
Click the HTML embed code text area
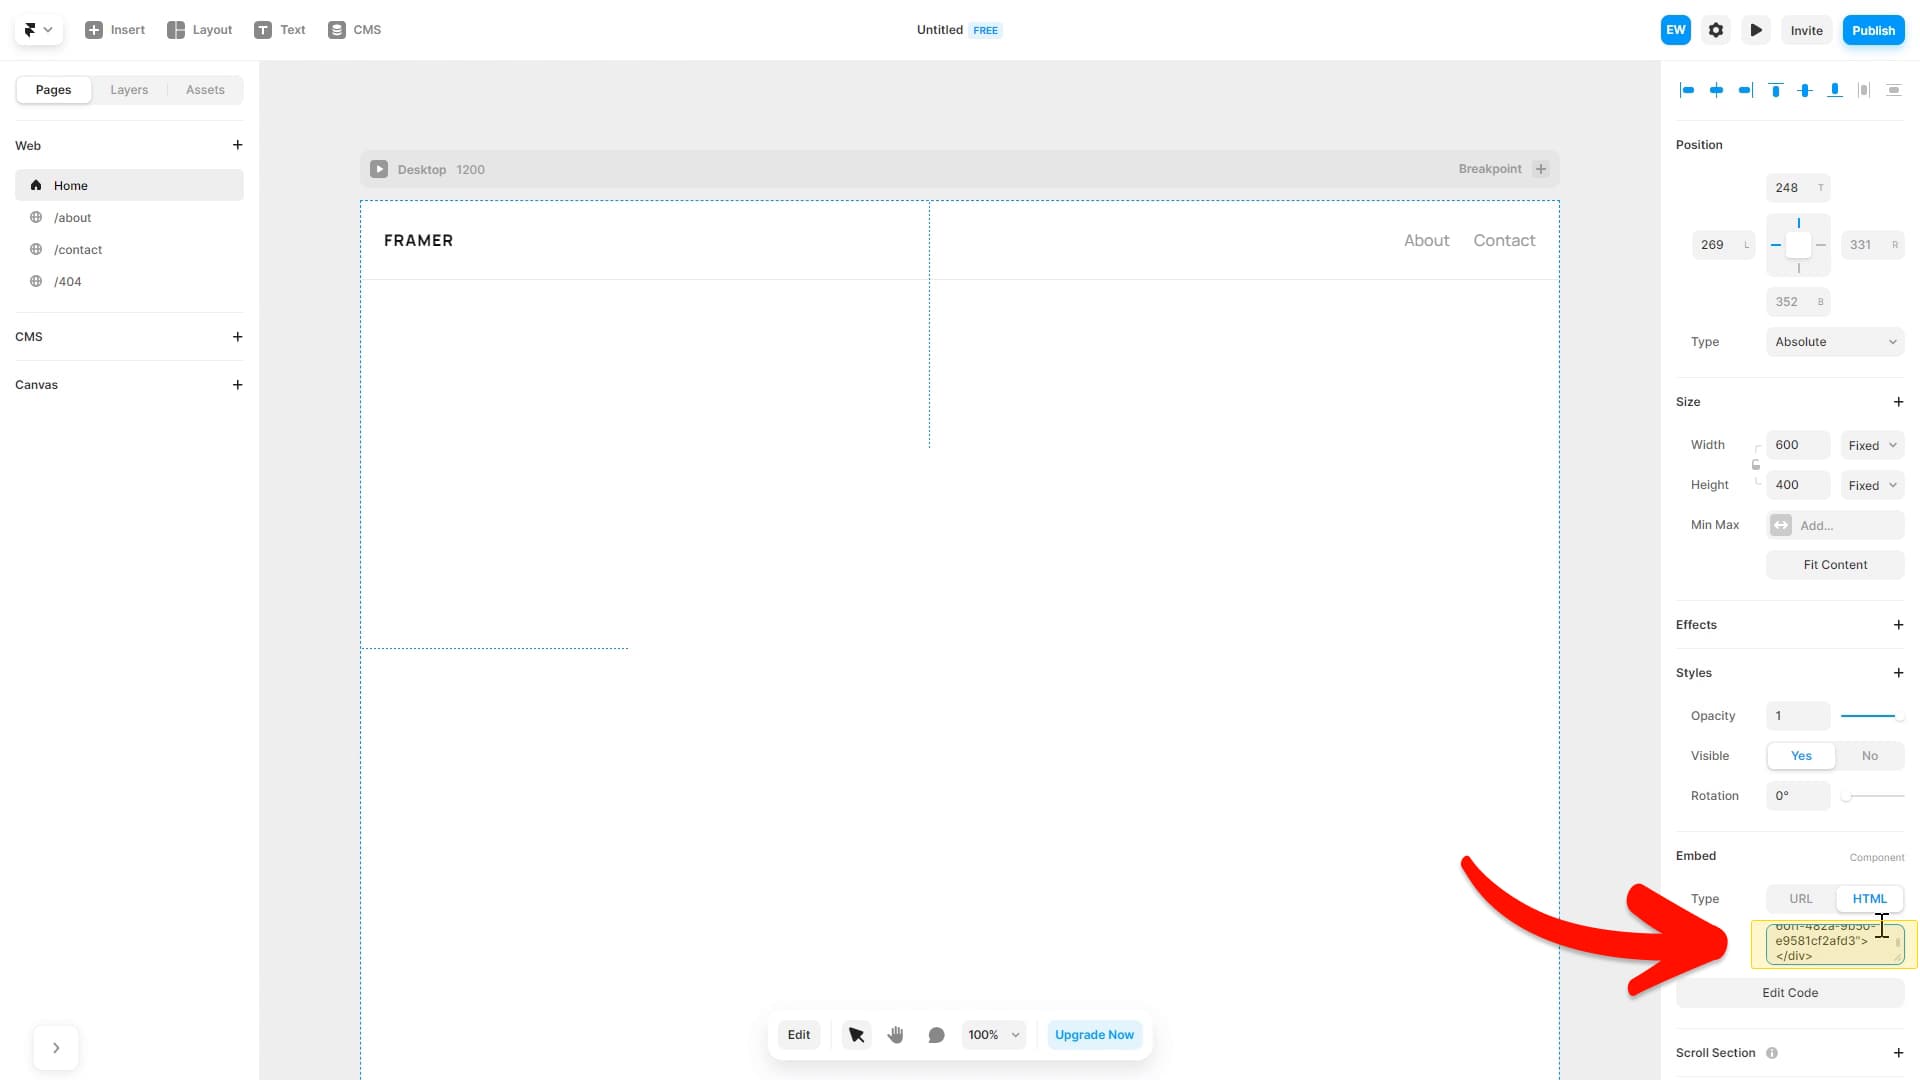point(1834,945)
